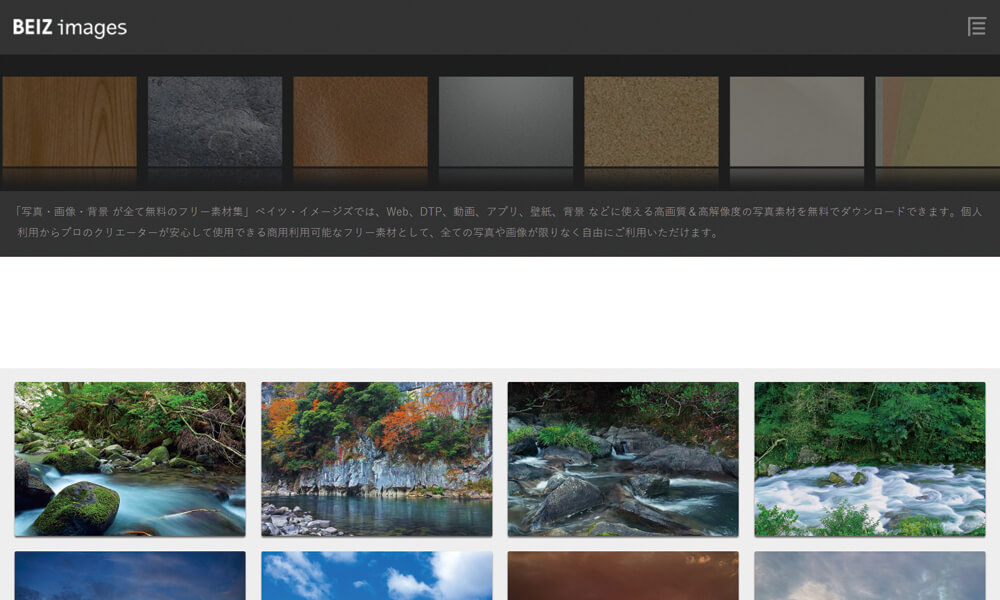Open the dark blue sky photo

(x=130, y=576)
